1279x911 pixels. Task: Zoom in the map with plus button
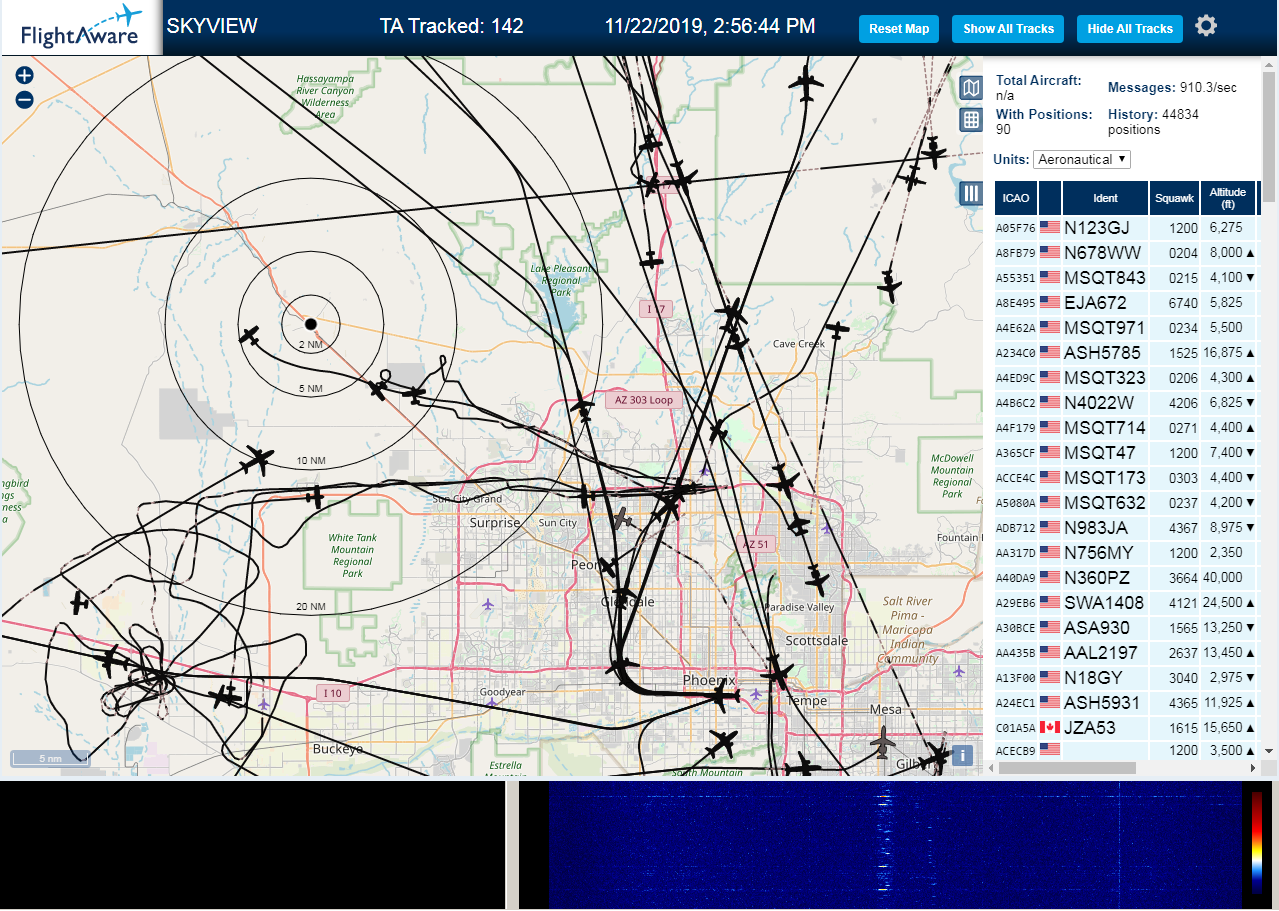pyautogui.click(x=25, y=75)
